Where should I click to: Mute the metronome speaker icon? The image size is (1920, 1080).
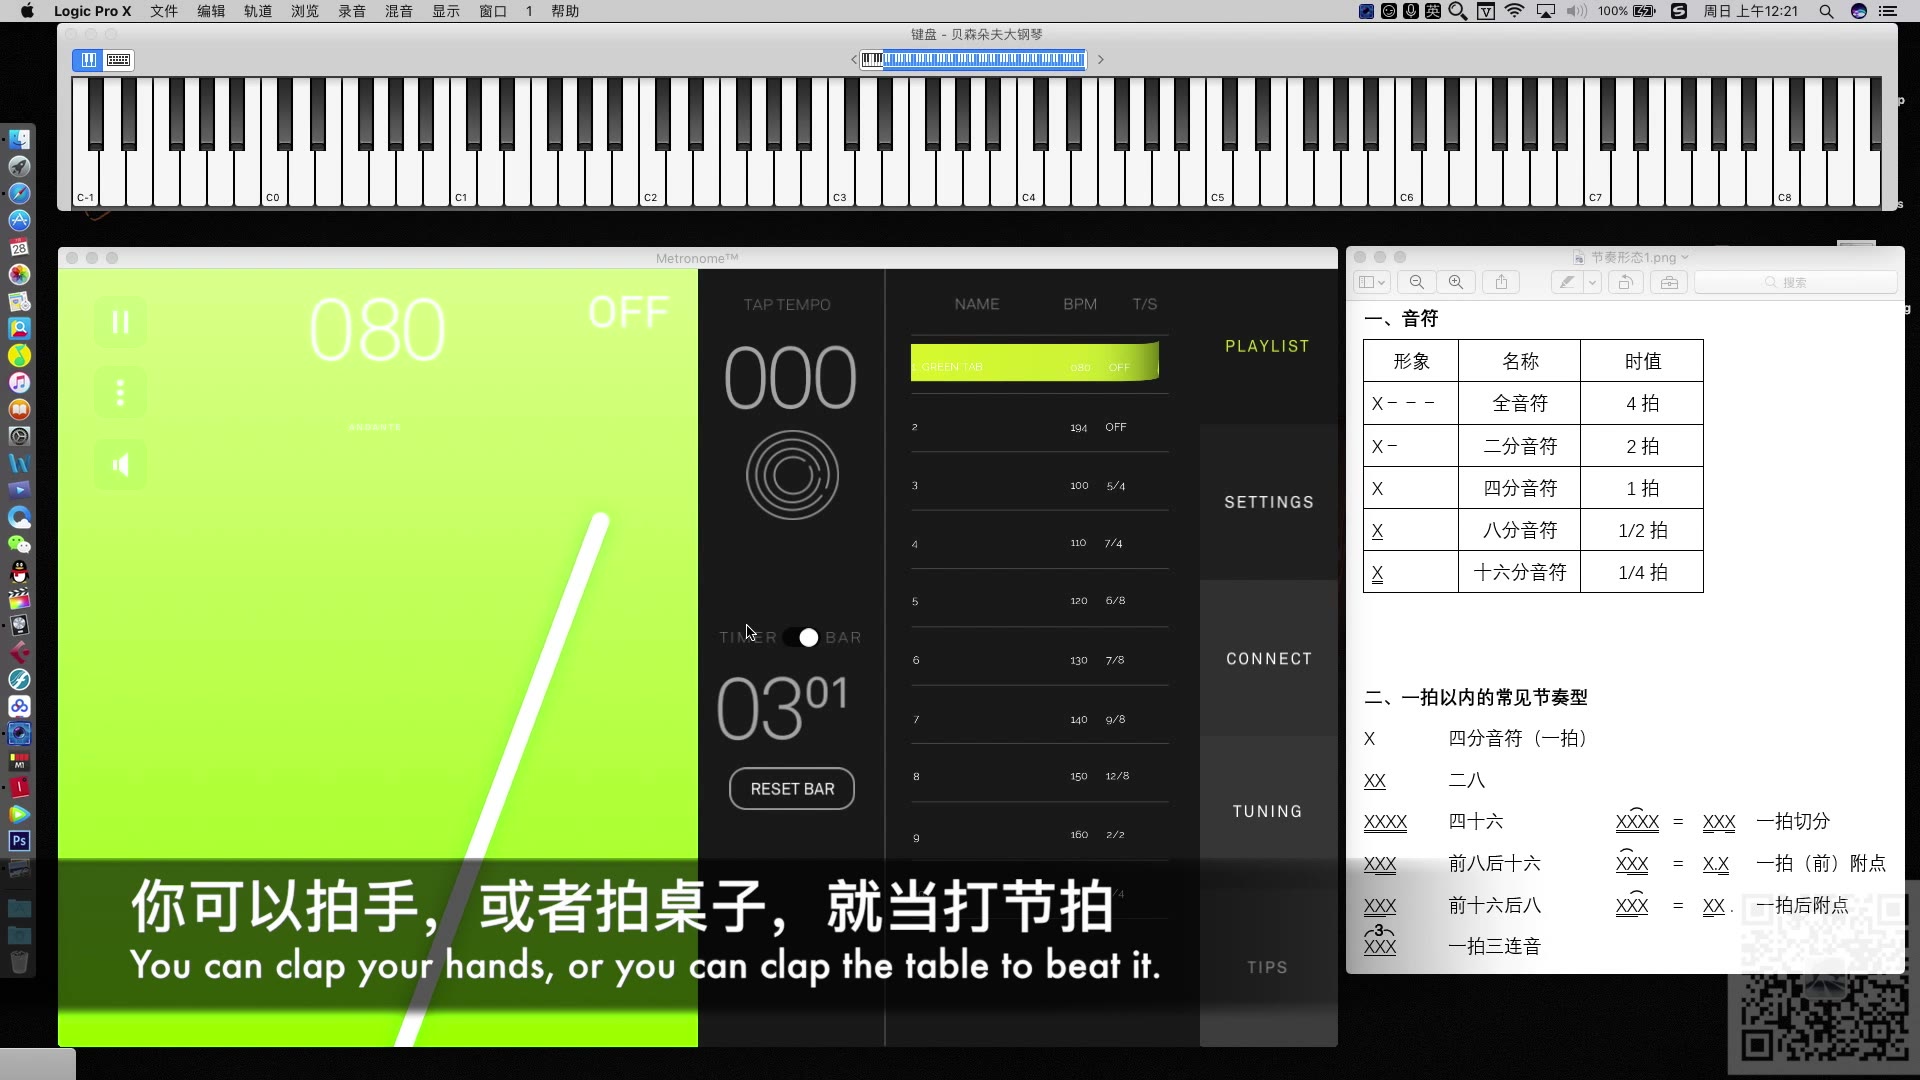coord(120,465)
